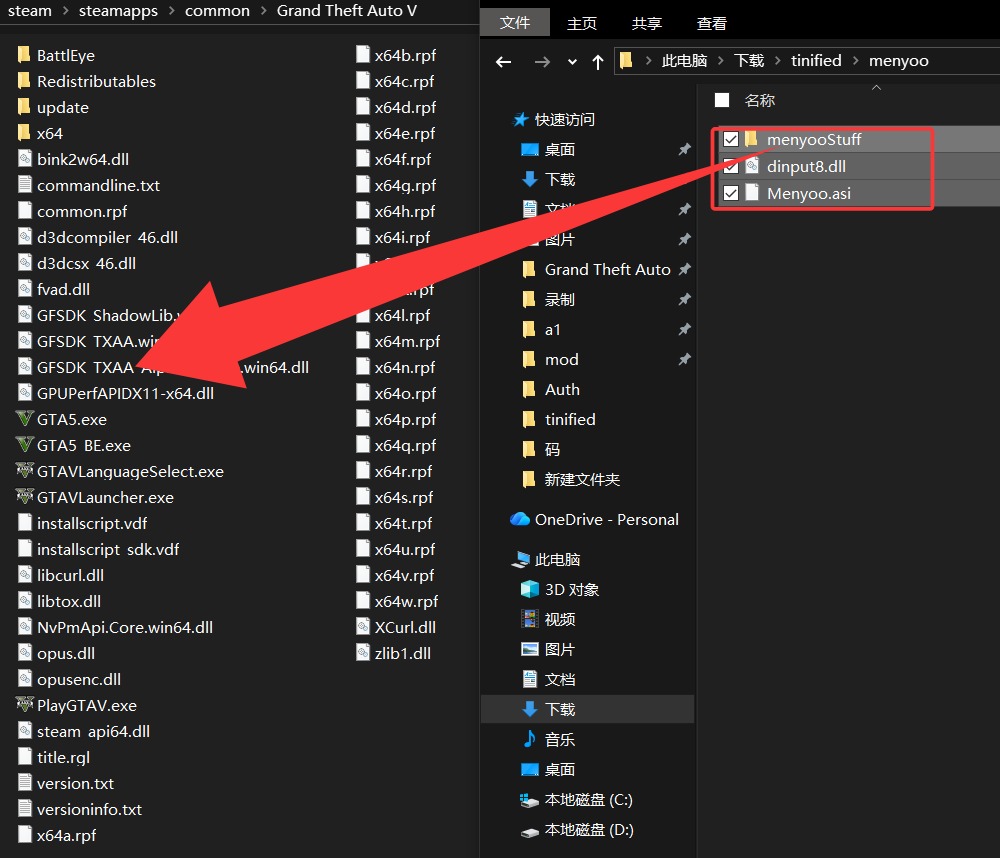Uncheck the menyooStuff folder checkbox
The height and width of the screenshot is (858, 1000).
[x=731, y=140]
